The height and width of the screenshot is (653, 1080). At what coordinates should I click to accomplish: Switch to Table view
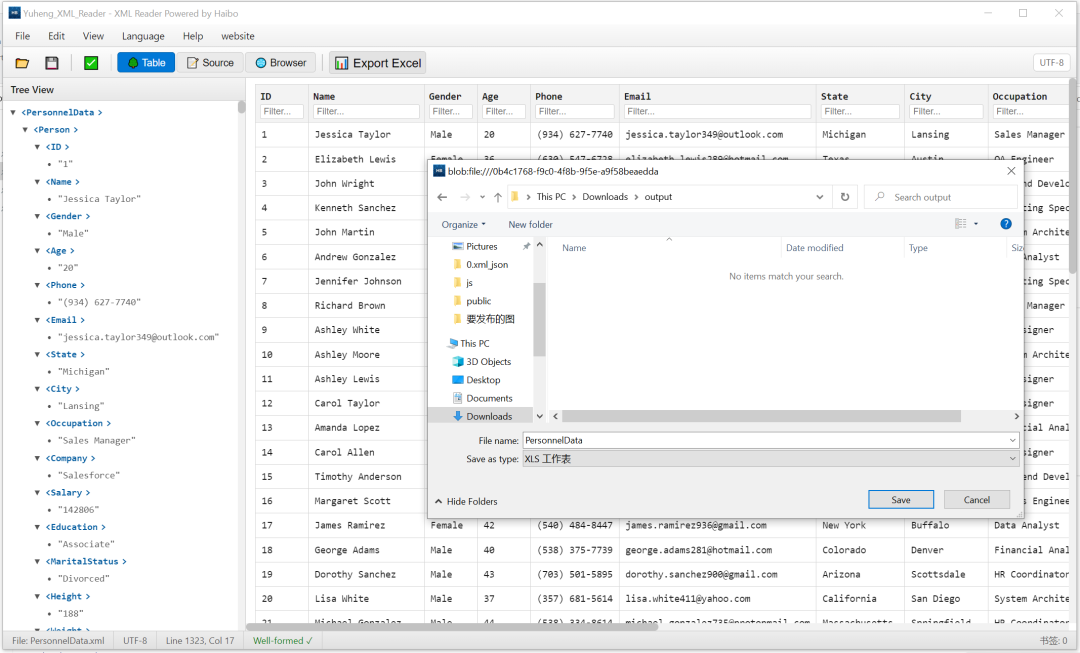146,63
